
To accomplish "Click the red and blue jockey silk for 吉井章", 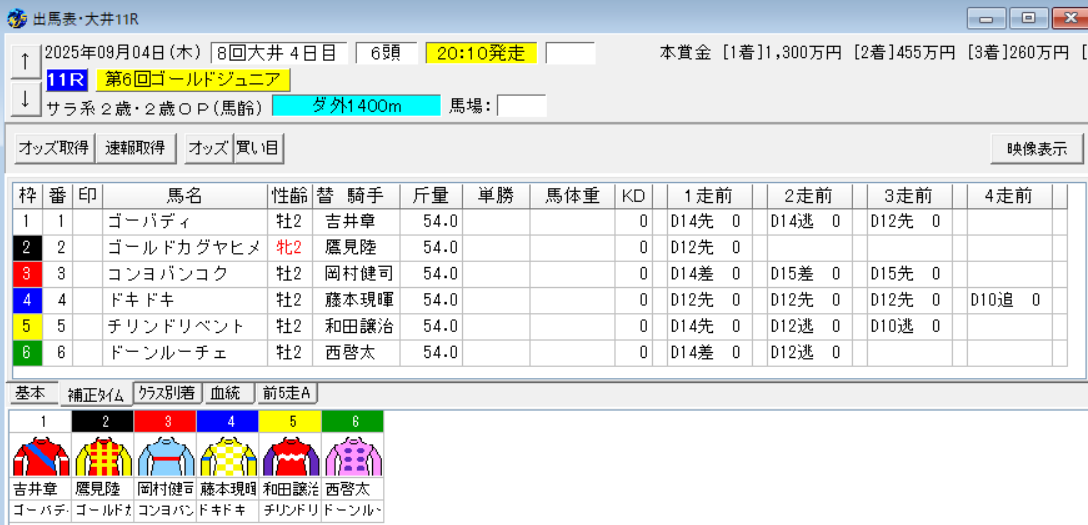I will 41,456.
